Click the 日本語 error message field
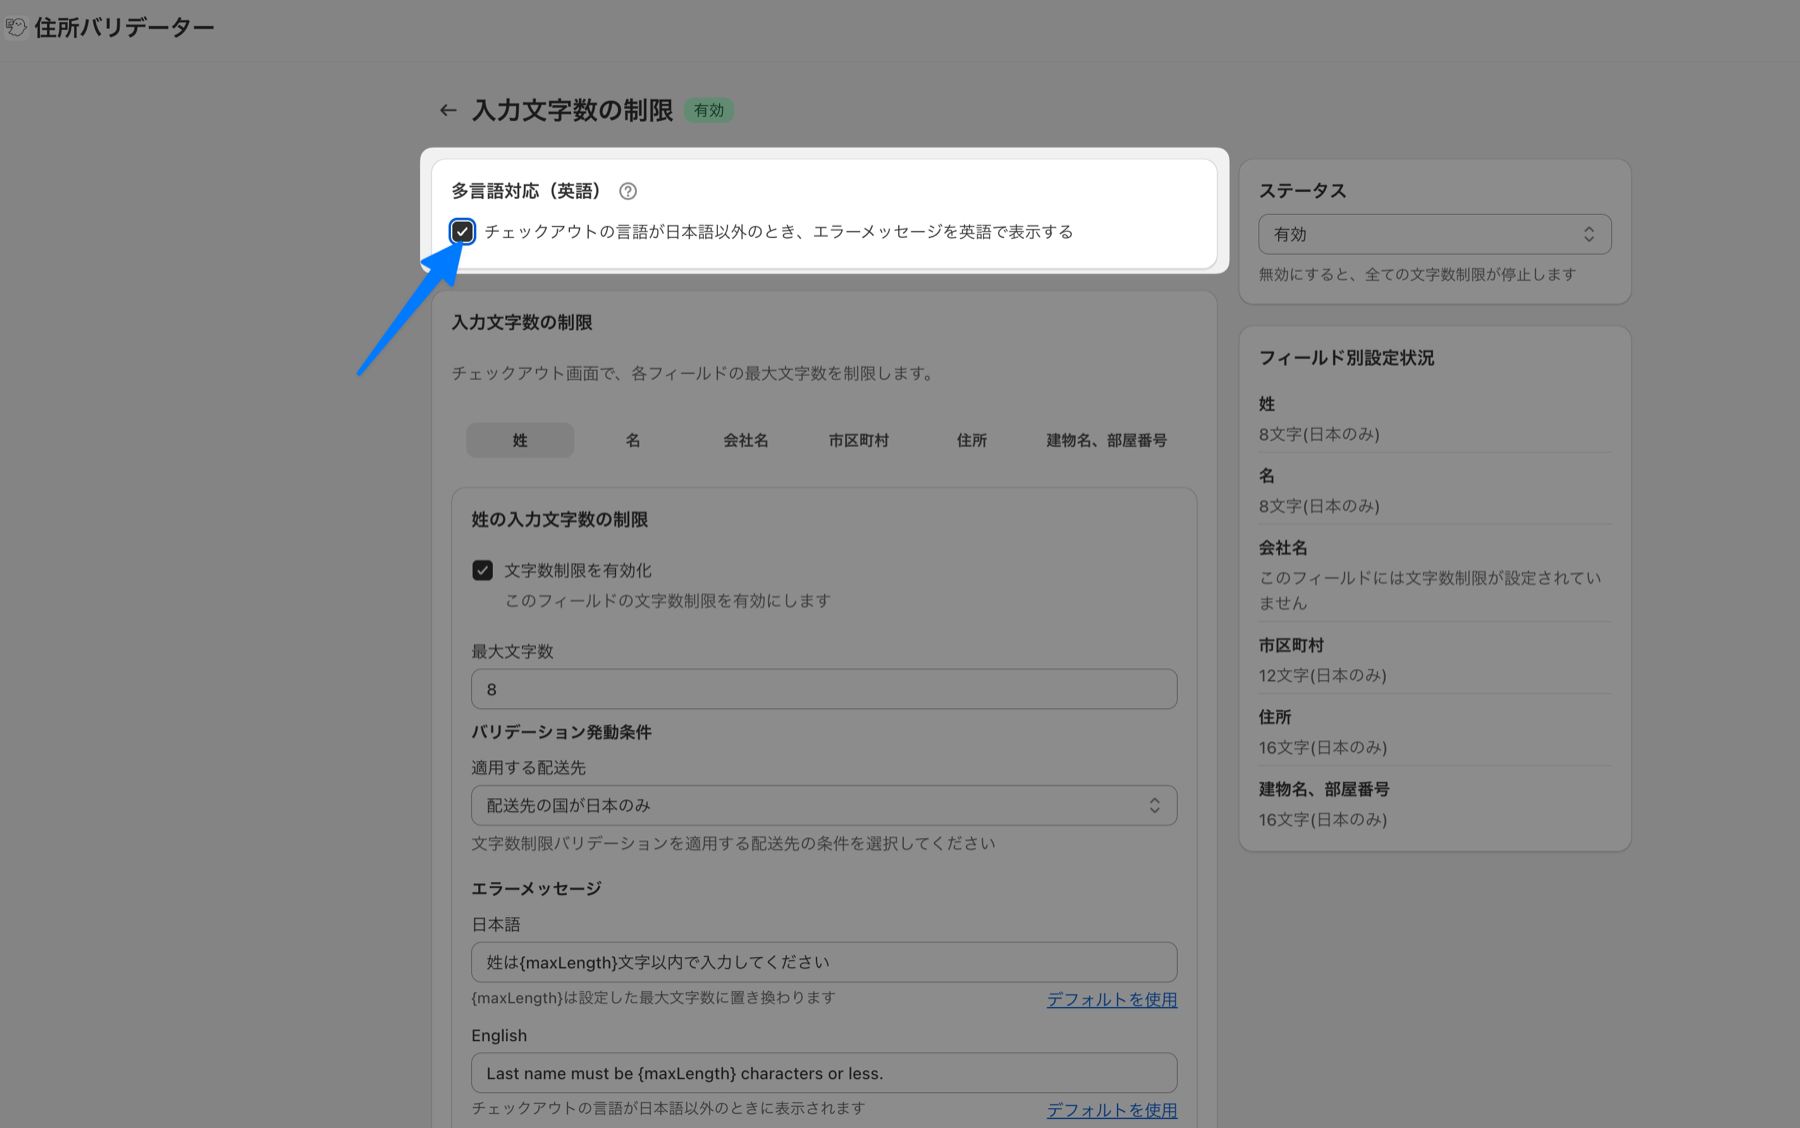The width and height of the screenshot is (1800, 1128). point(824,962)
